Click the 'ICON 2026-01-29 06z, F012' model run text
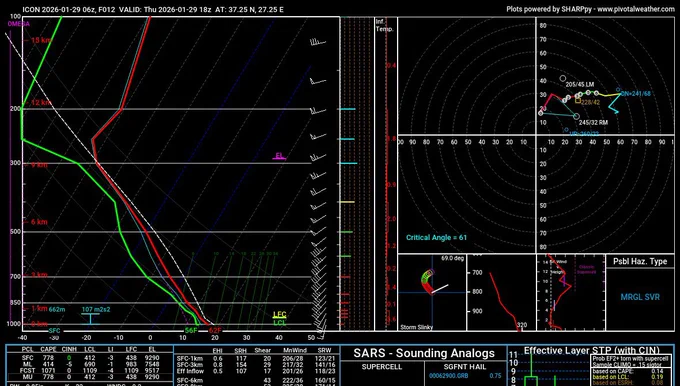 coord(69,9)
